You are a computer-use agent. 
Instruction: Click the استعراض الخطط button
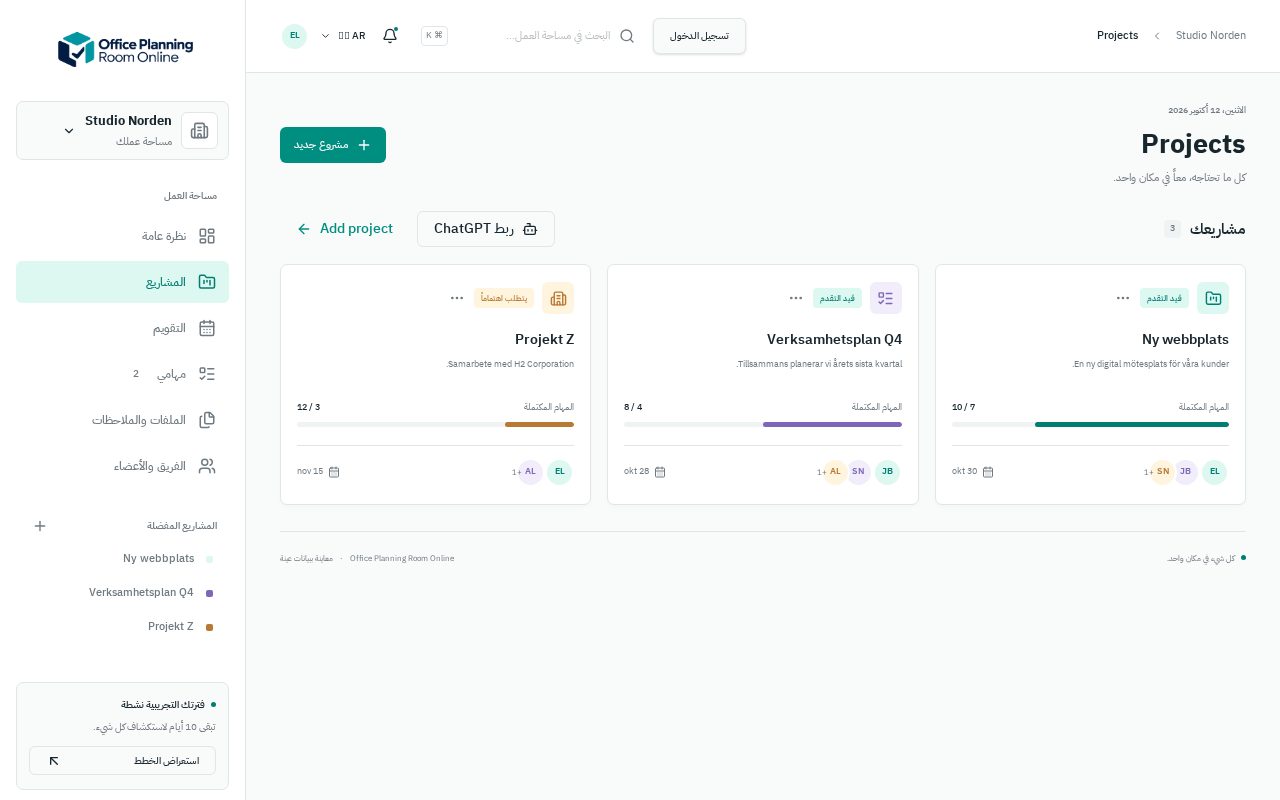tap(122, 761)
